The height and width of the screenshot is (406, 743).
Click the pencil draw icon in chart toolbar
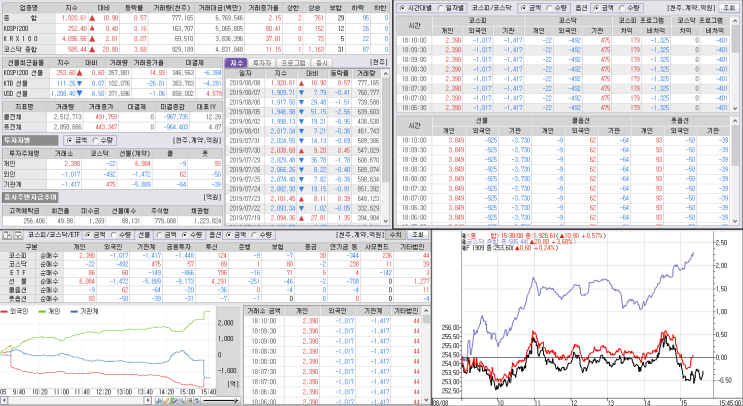166,400
